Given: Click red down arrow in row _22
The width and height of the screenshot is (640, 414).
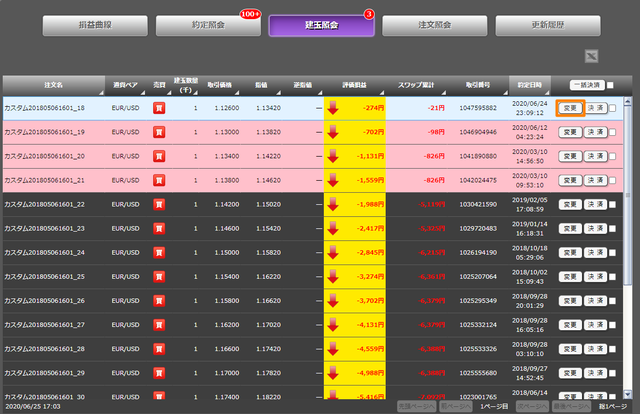Looking at the screenshot, I should pyautogui.click(x=333, y=204).
